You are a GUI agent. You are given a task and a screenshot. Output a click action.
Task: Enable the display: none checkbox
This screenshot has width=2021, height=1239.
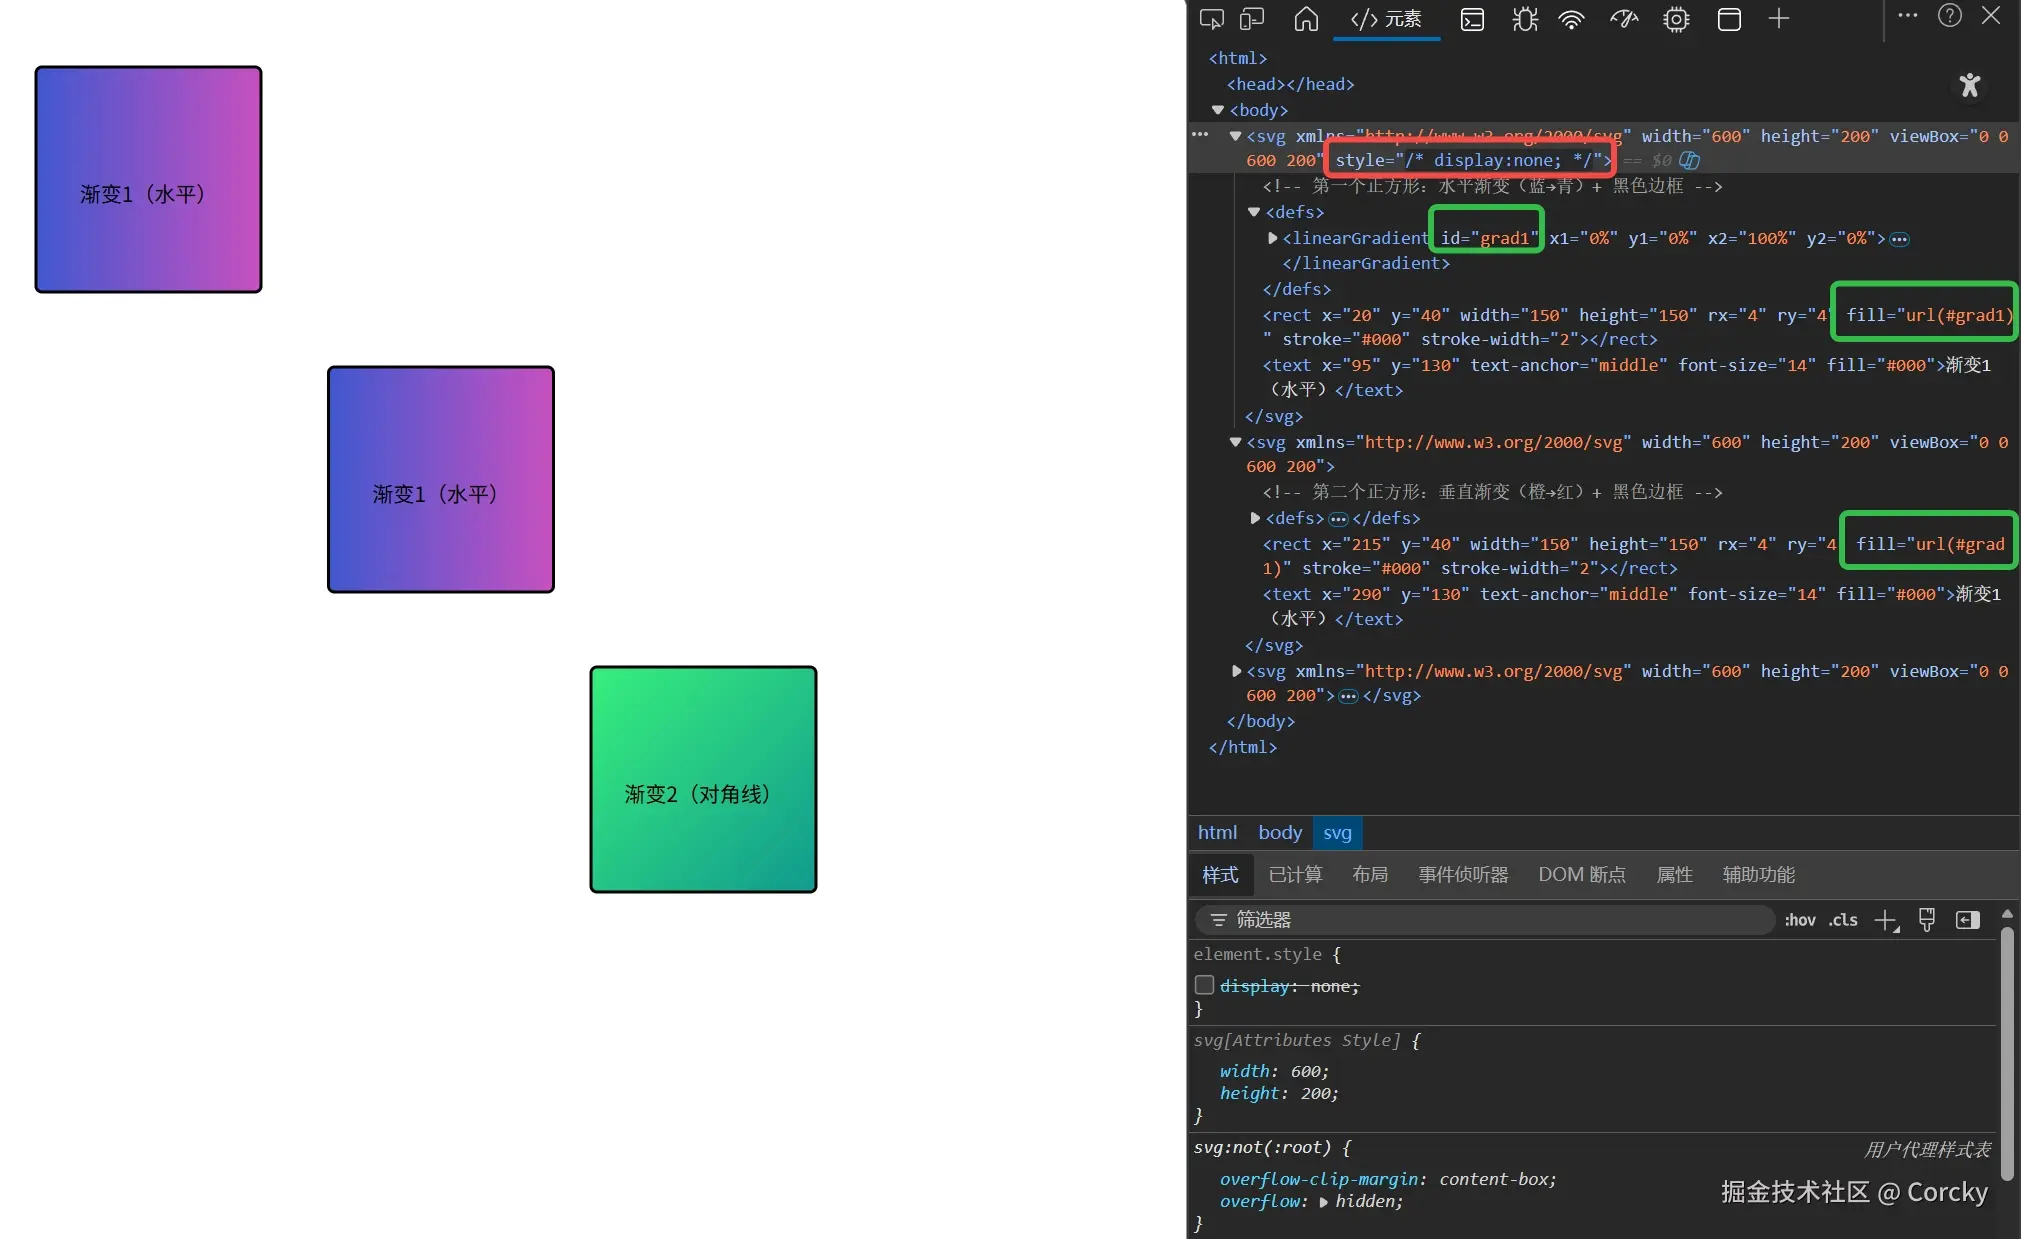[x=1205, y=985]
